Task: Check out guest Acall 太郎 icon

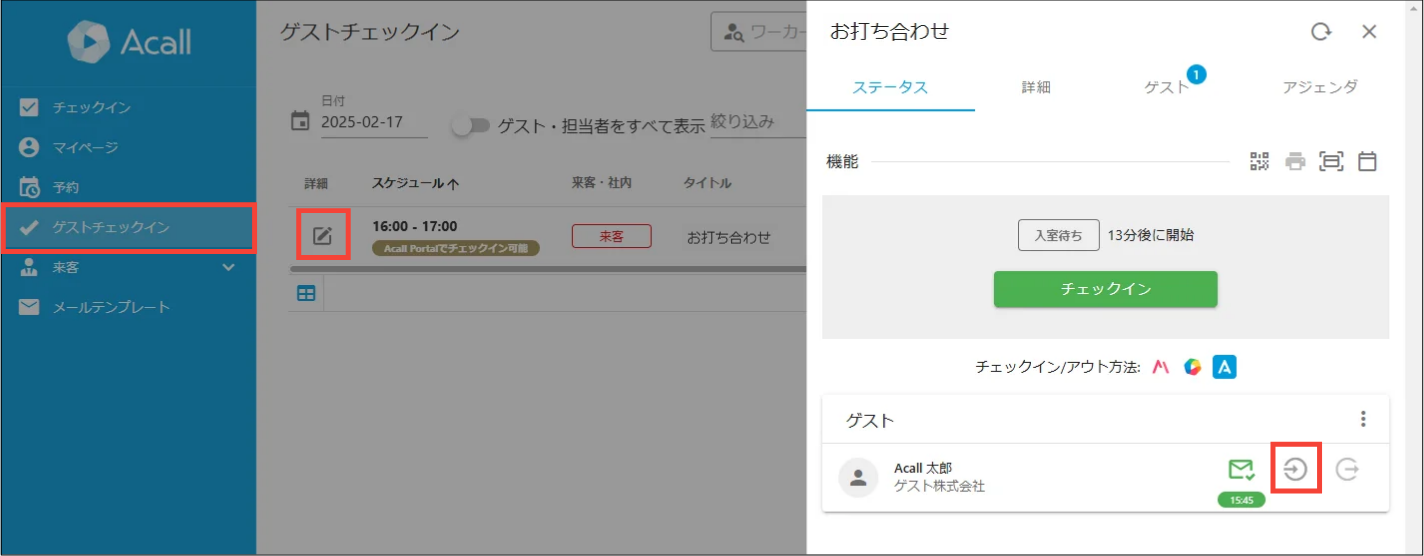Action: (x=1347, y=468)
